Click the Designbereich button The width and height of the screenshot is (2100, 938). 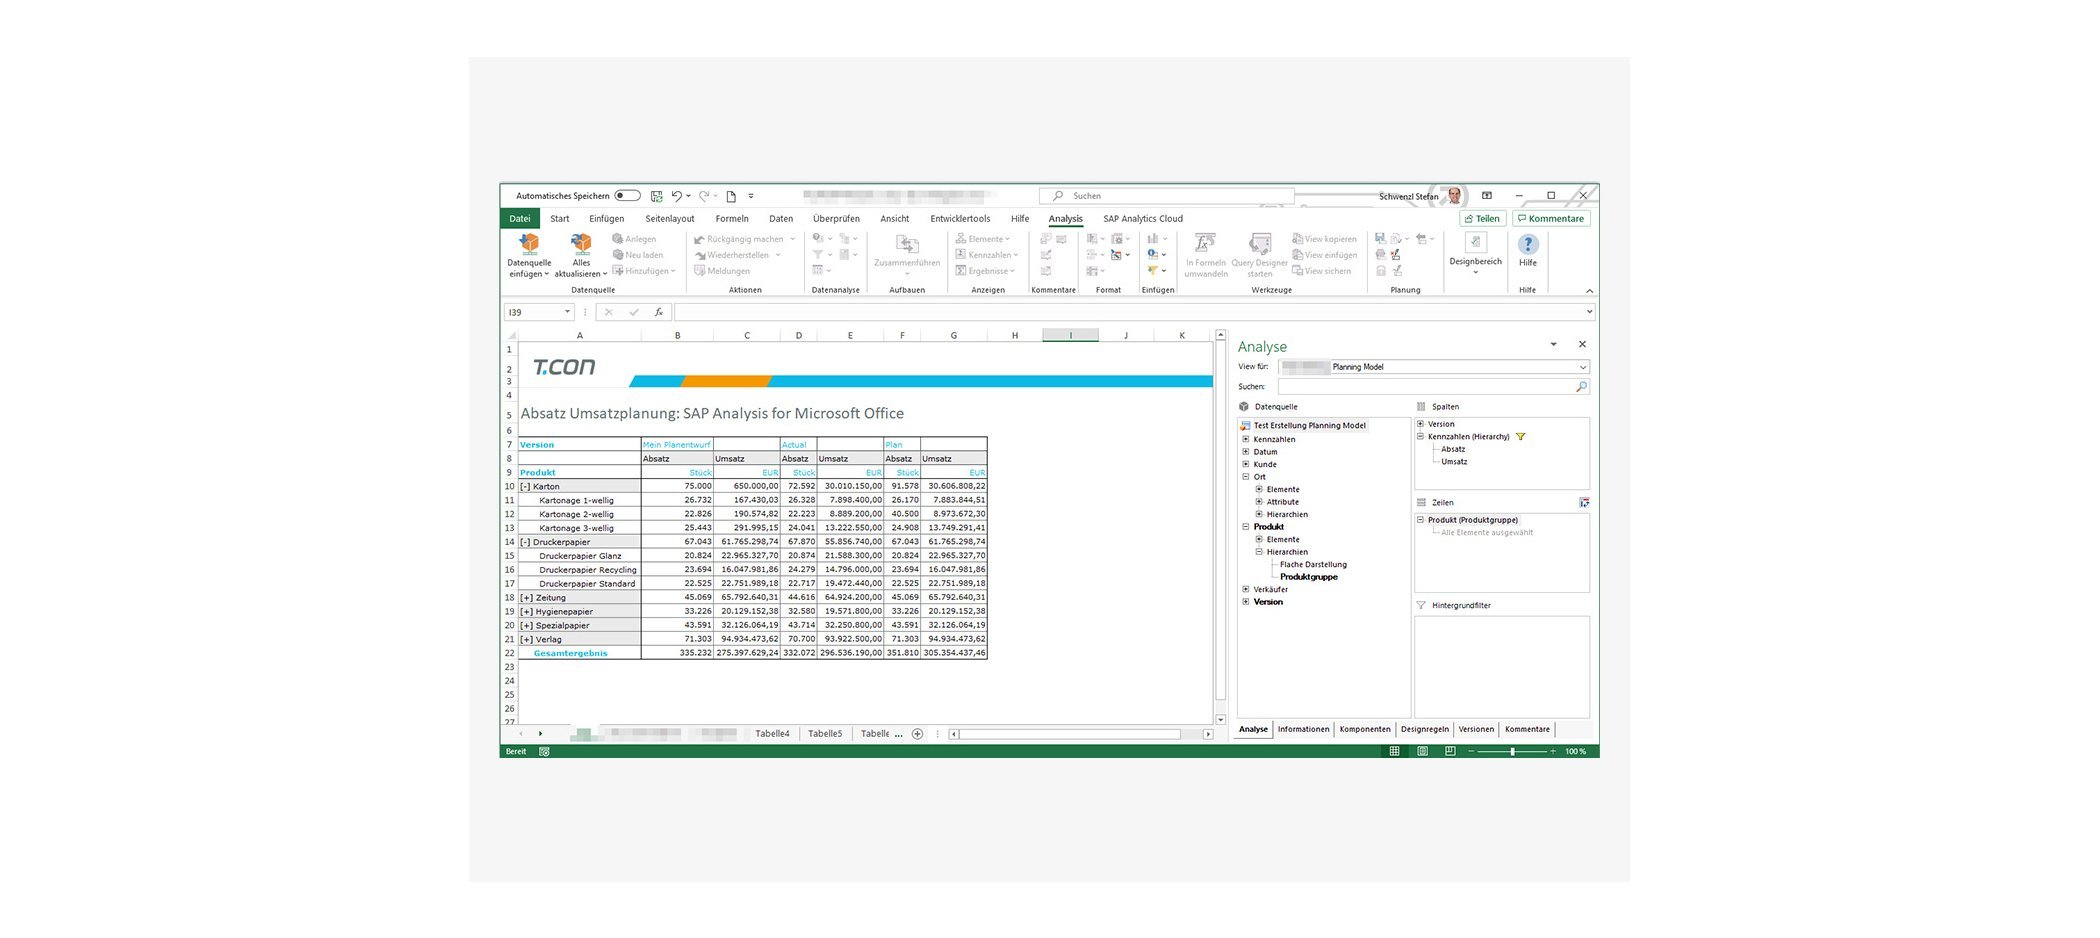[1475, 251]
